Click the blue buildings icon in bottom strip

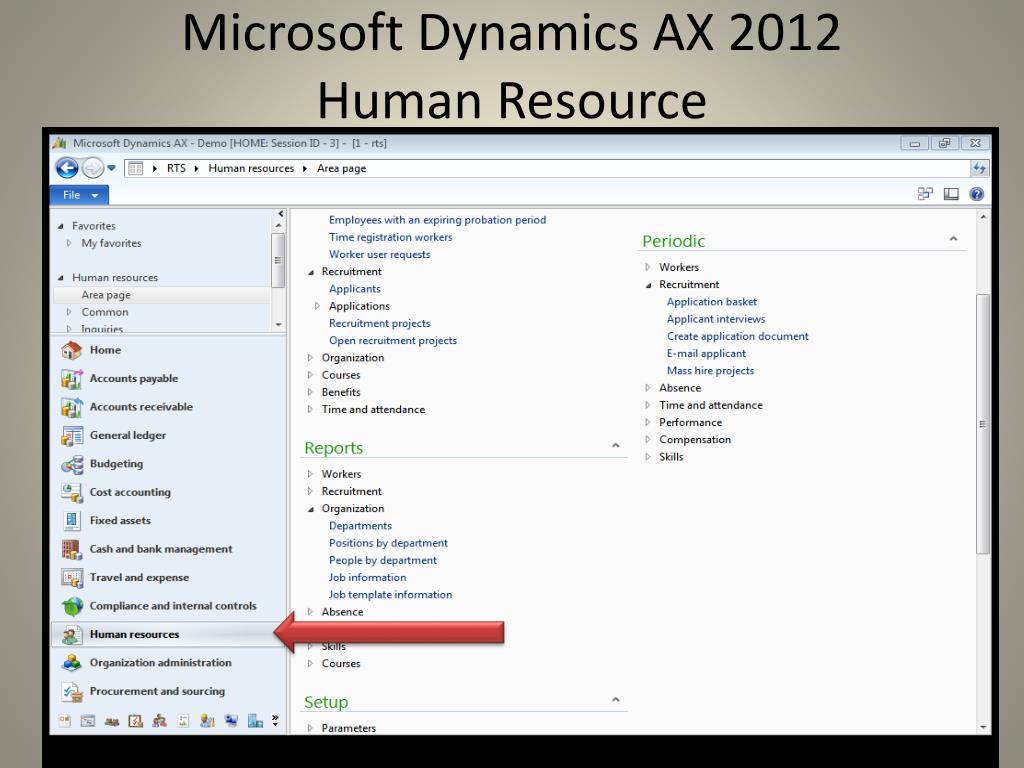click(x=255, y=721)
